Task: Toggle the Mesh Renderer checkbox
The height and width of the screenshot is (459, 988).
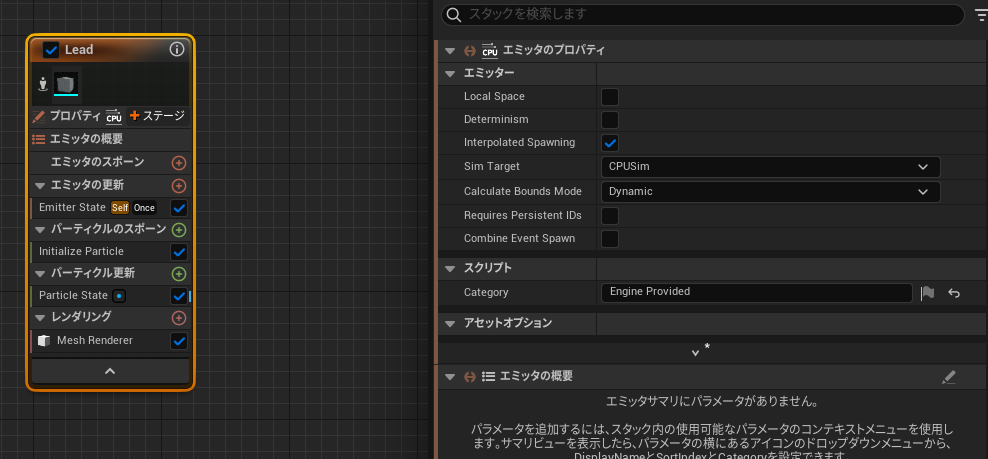Action: coord(179,340)
